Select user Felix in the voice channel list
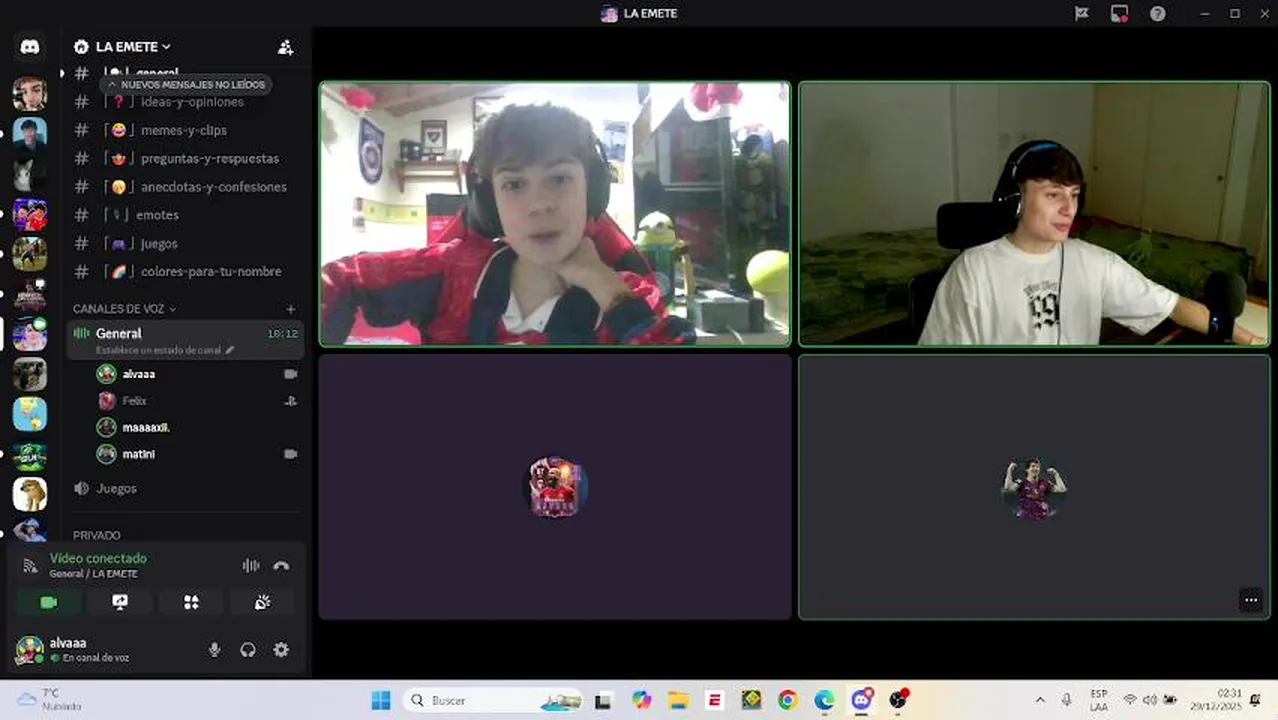 (x=197, y=400)
